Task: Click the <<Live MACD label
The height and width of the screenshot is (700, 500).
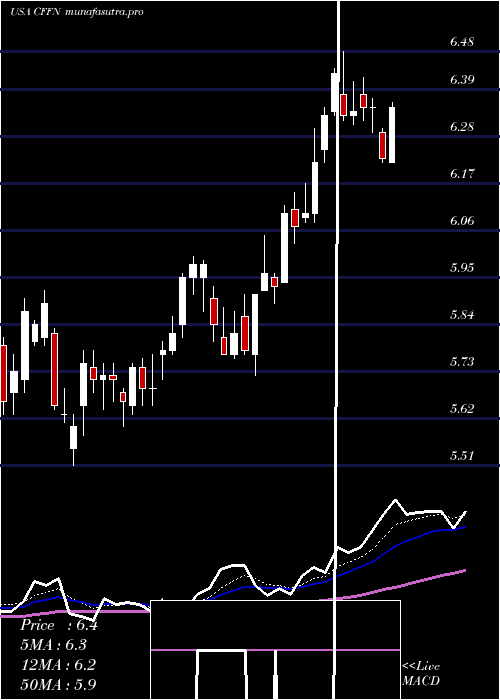Action: (421, 673)
